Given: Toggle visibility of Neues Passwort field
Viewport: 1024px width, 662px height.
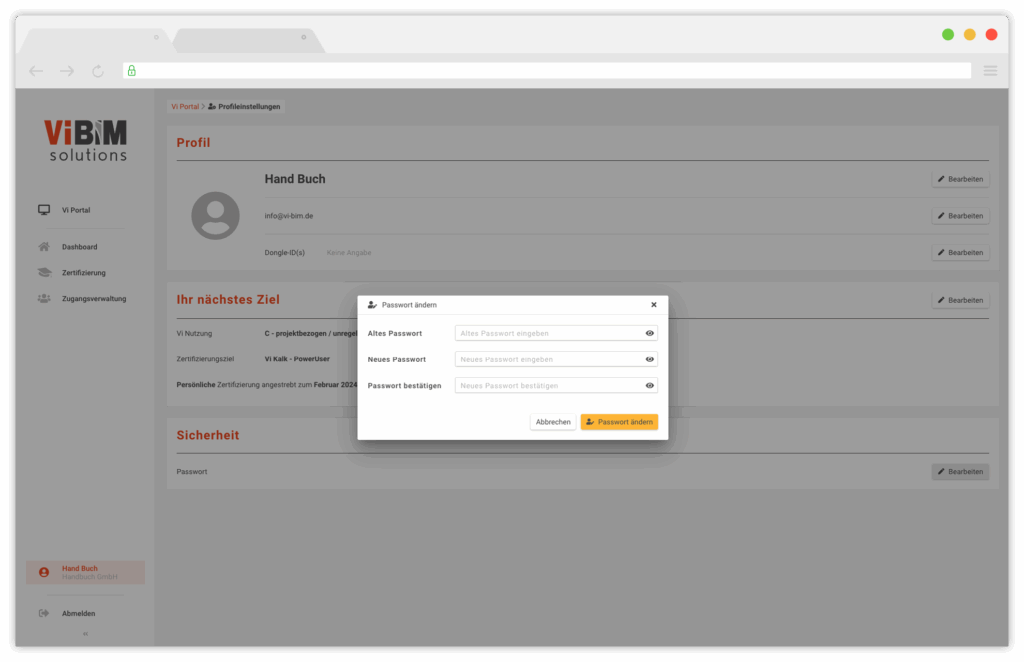Looking at the screenshot, I should (x=649, y=359).
